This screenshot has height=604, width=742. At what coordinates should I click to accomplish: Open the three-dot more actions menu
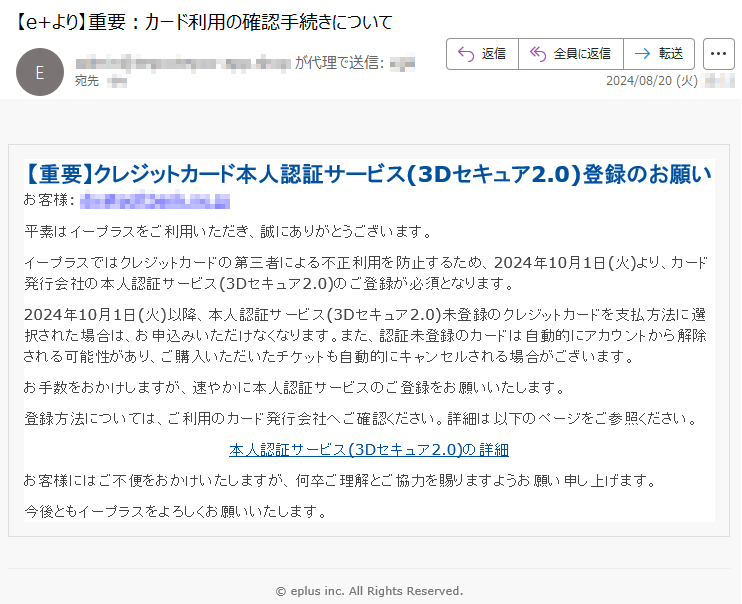718,54
